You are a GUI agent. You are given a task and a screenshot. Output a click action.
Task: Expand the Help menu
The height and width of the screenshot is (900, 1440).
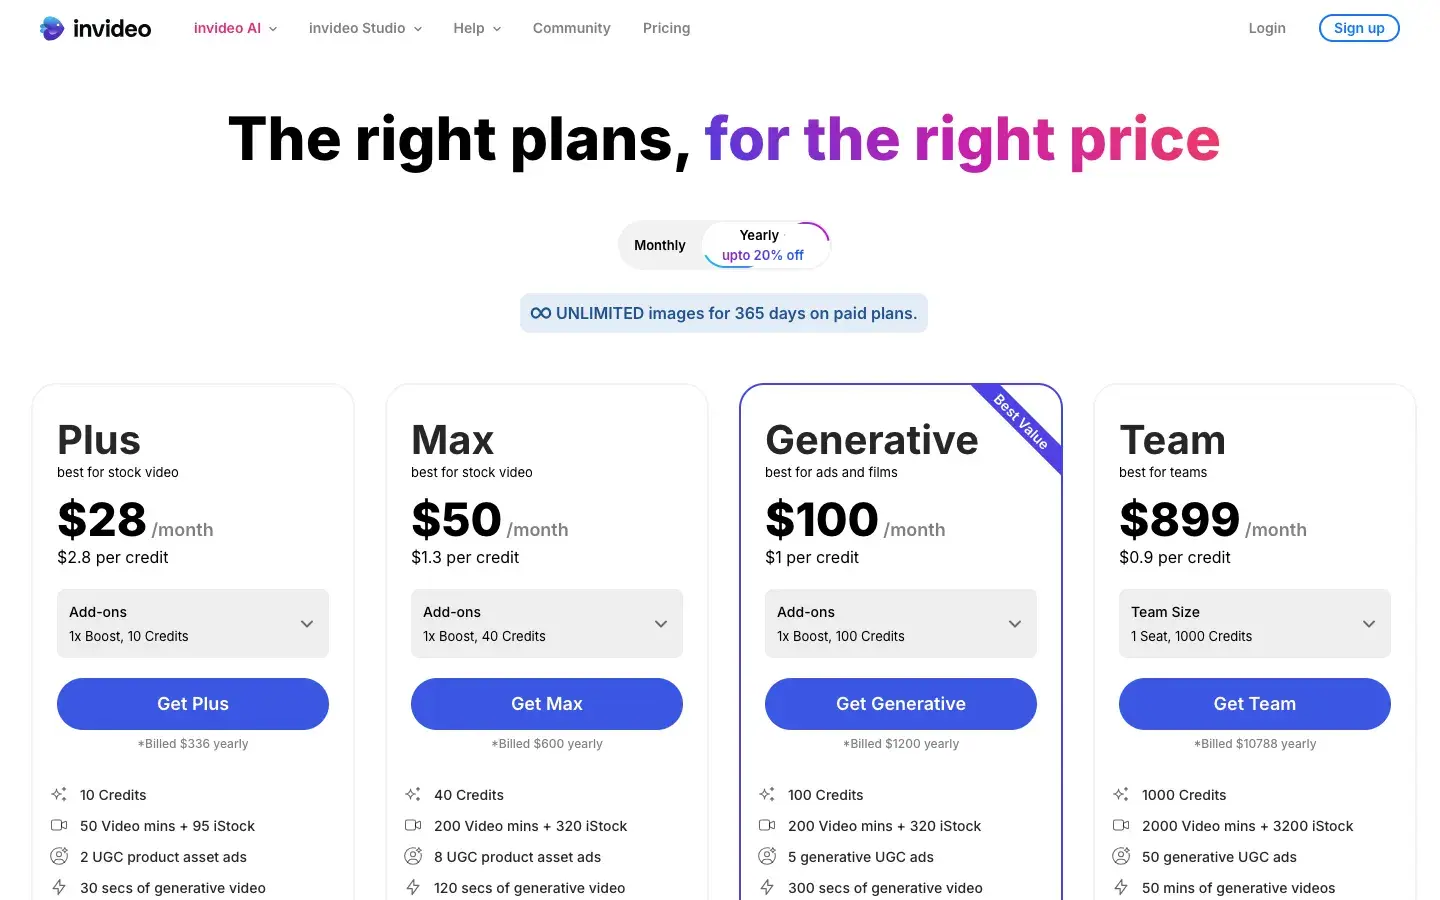[477, 28]
